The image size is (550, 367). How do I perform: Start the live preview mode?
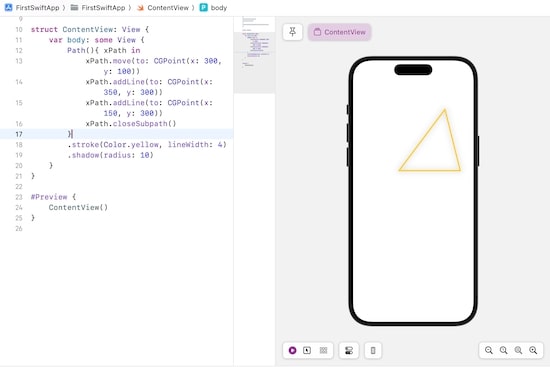292,350
